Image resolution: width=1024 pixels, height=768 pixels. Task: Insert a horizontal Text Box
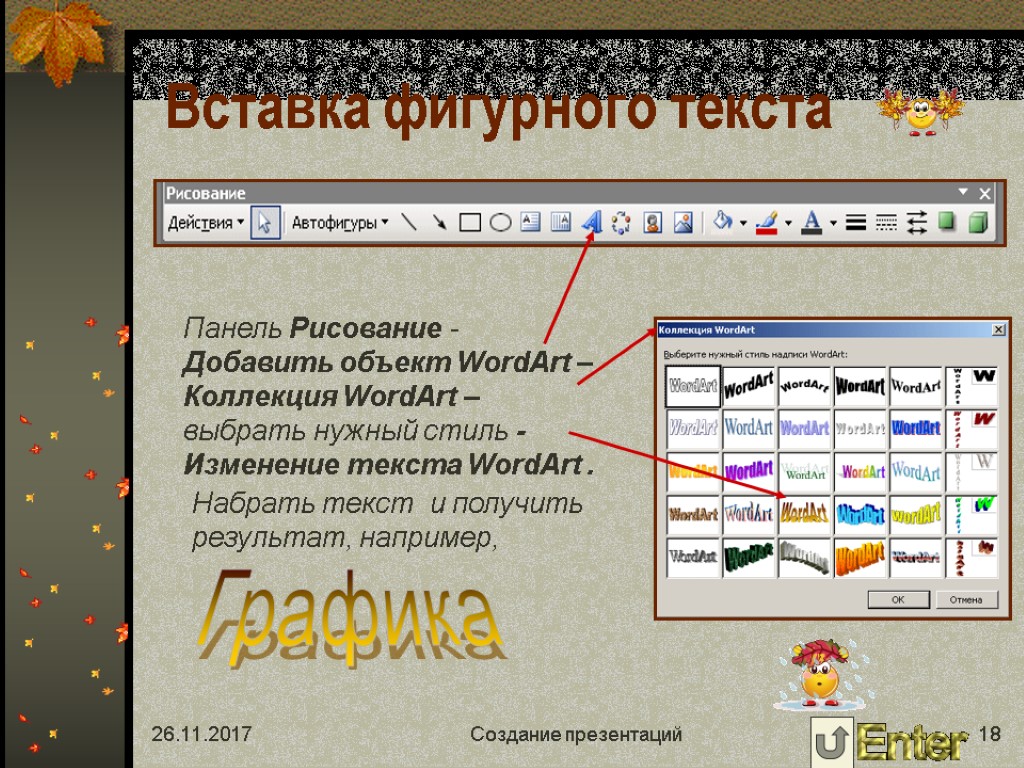530,223
